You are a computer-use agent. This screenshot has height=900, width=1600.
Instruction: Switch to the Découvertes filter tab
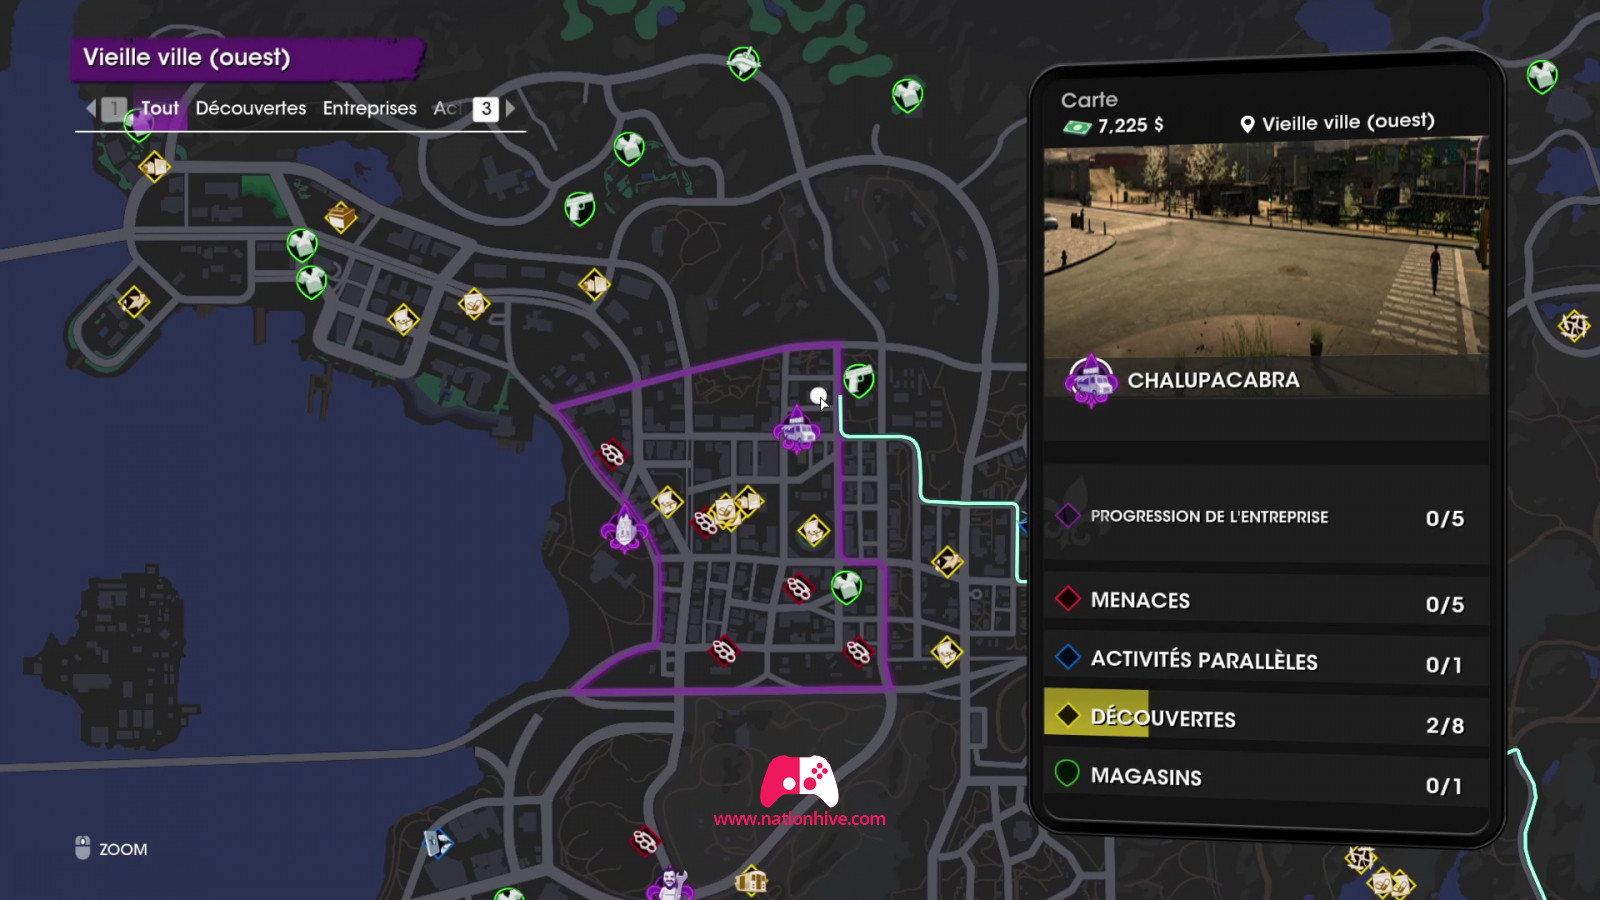(251, 108)
